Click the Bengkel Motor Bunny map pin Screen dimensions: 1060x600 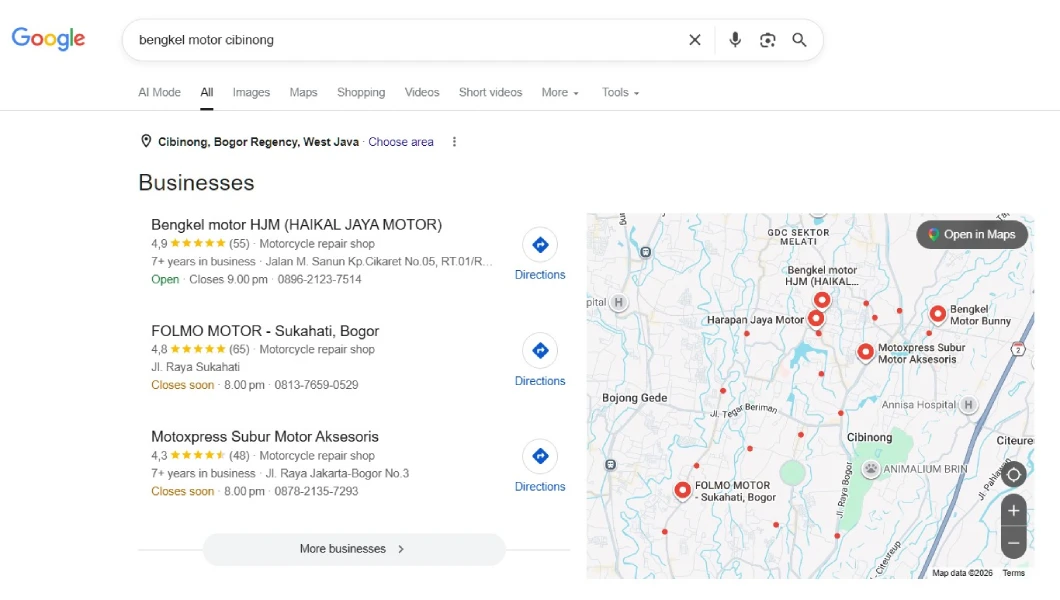pyautogui.click(x=937, y=314)
